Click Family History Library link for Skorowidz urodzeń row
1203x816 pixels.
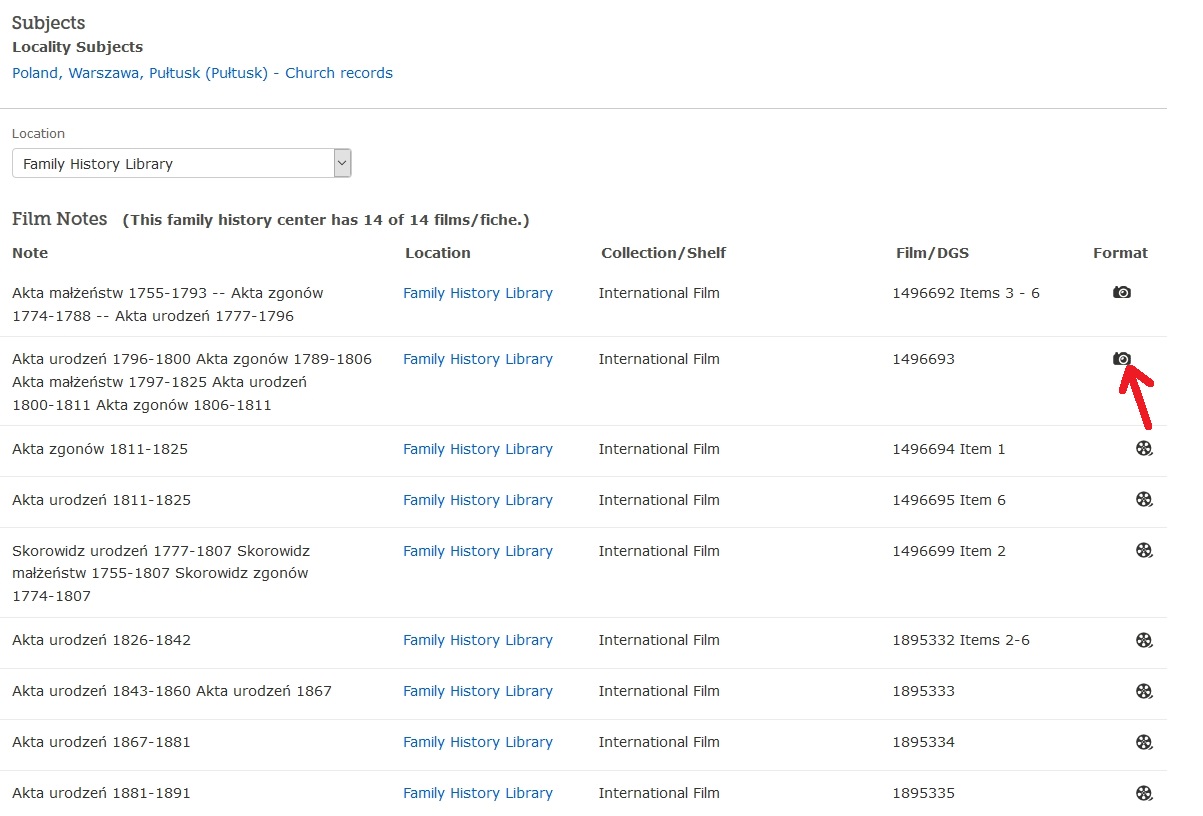[477, 551]
